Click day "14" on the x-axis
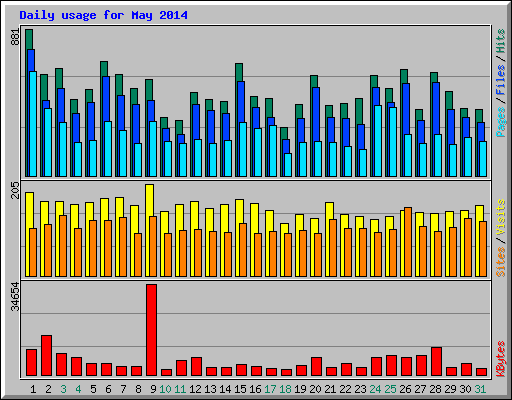The width and height of the screenshot is (512, 400). 225,389
